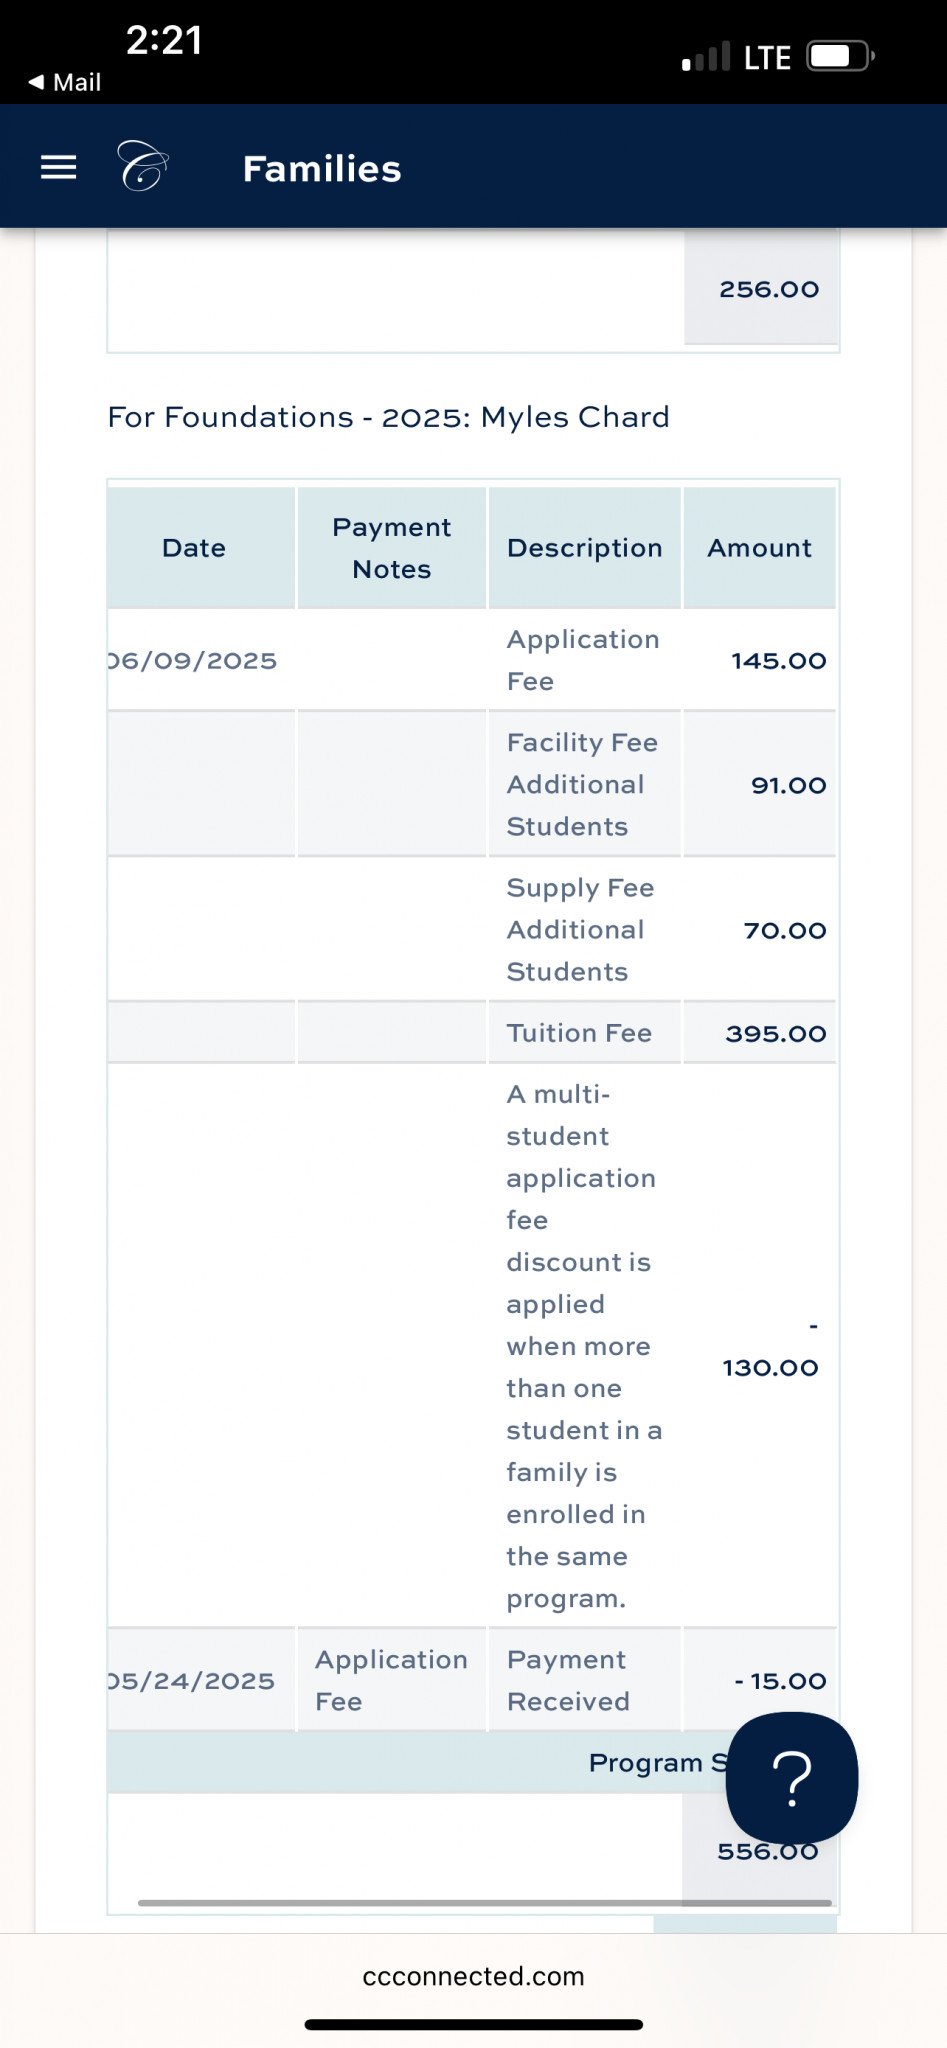This screenshot has width=947, height=2048.
Task: Open the help question mark button
Action: click(791, 1777)
